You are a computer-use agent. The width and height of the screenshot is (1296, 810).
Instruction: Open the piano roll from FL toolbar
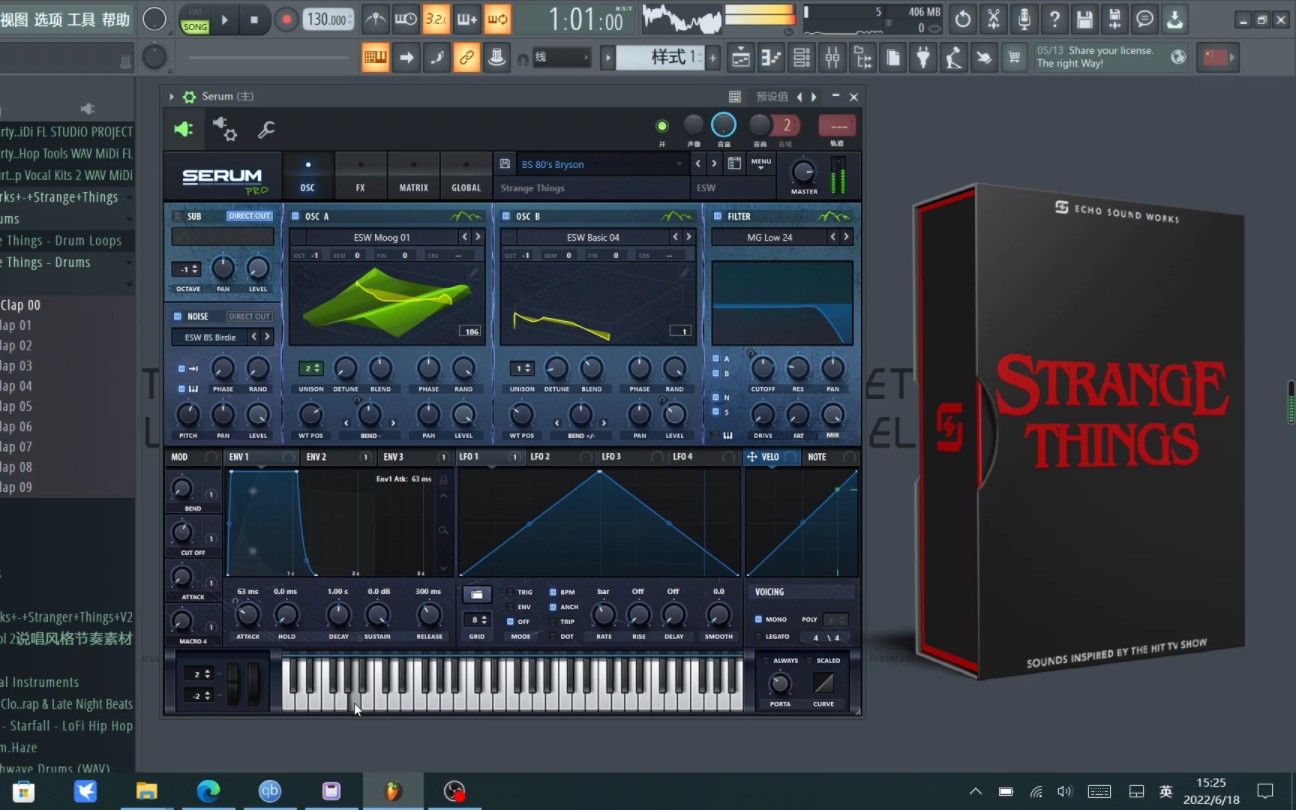(771, 58)
